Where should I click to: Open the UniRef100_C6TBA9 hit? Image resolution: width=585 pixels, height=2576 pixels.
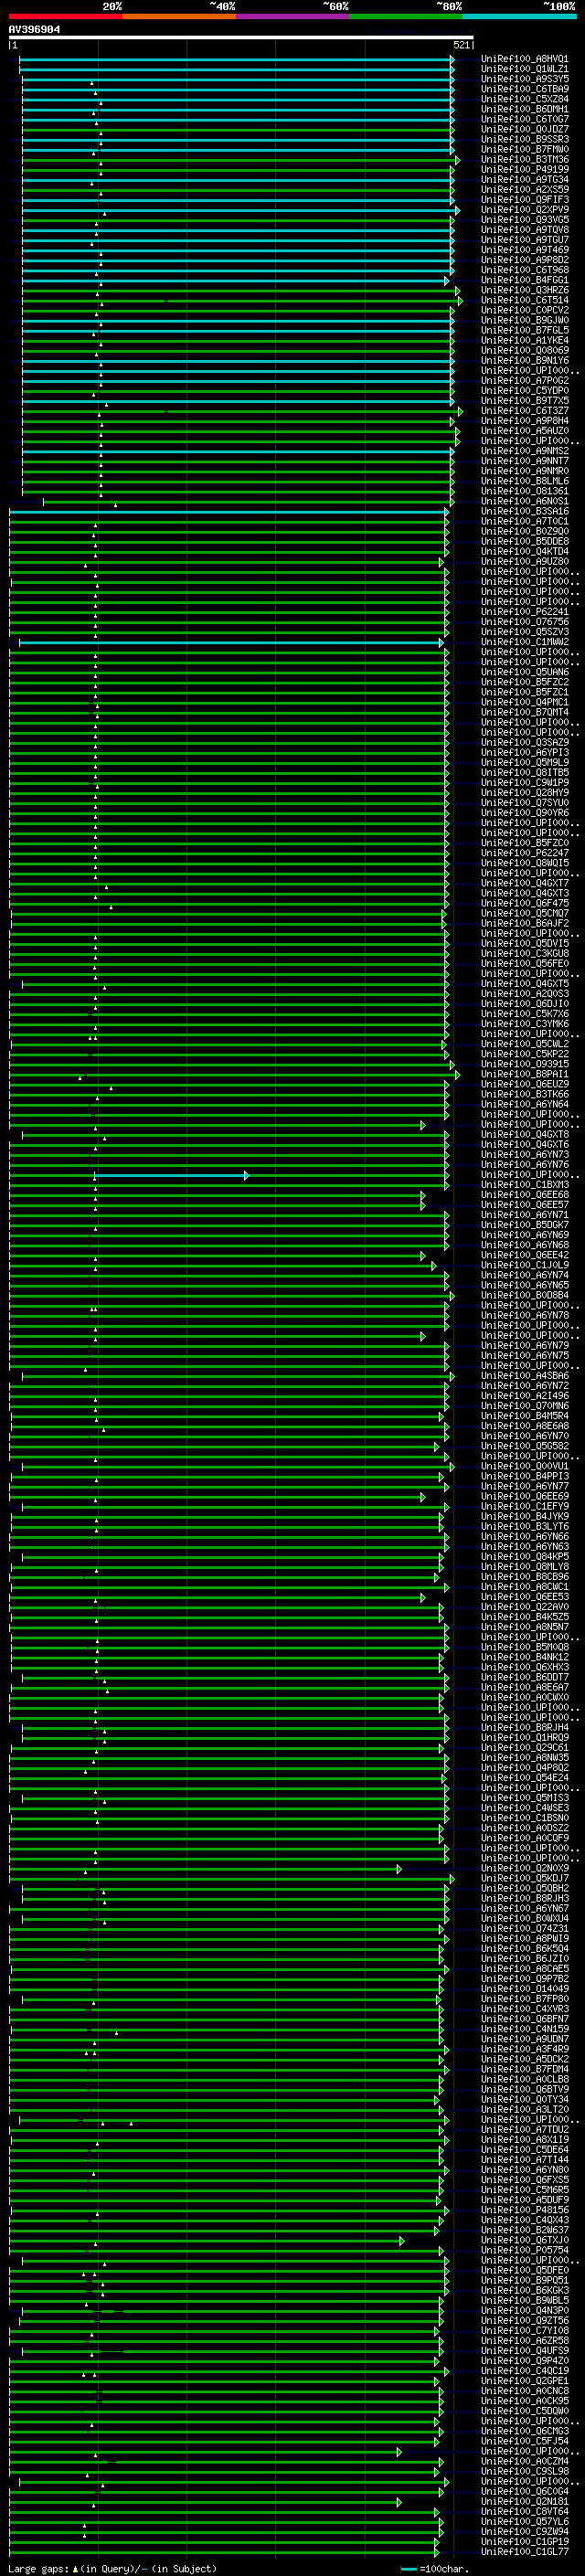click(x=524, y=89)
